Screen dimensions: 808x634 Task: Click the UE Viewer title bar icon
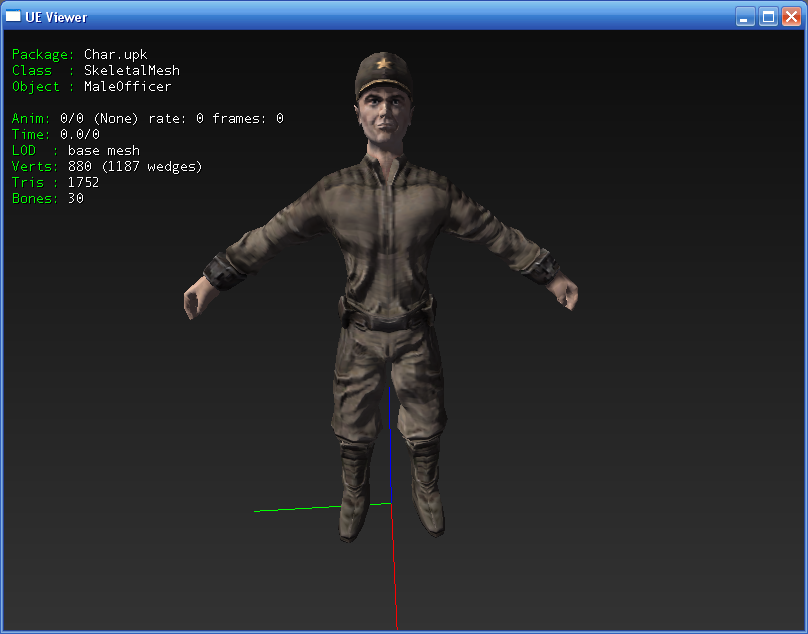[14, 17]
